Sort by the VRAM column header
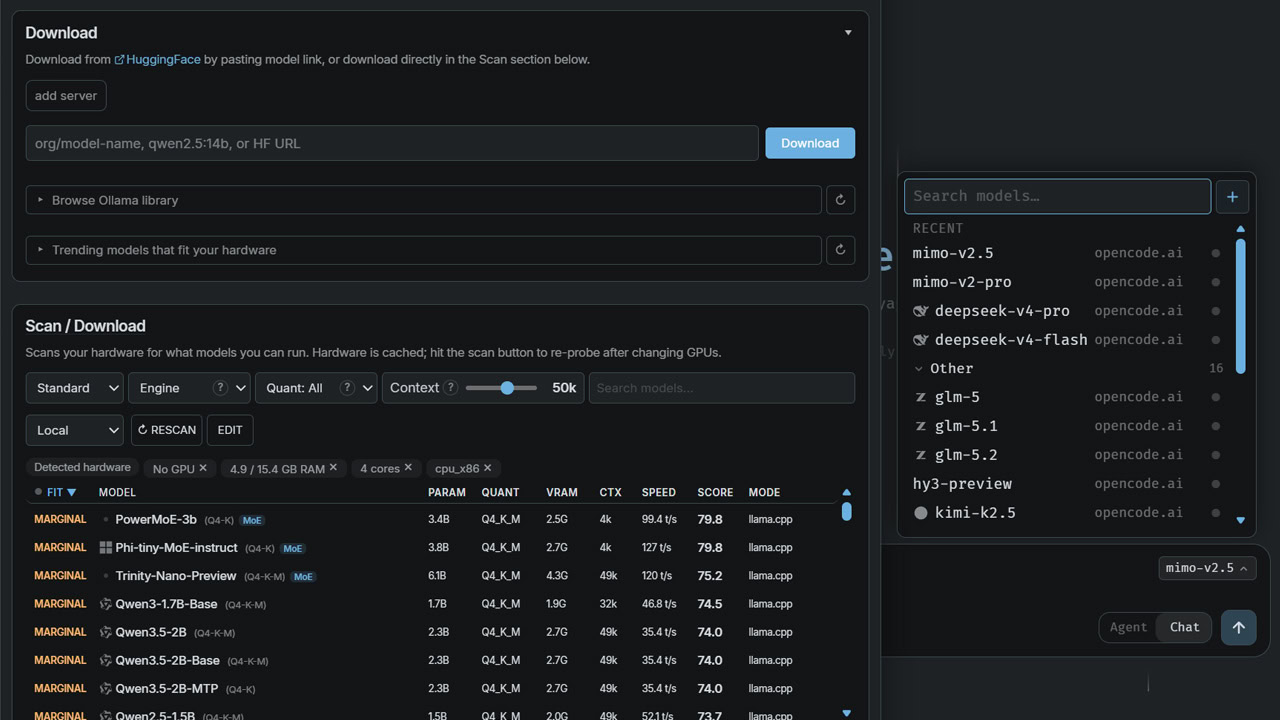This screenshot has height=720, width=1280. coord(562,492)
